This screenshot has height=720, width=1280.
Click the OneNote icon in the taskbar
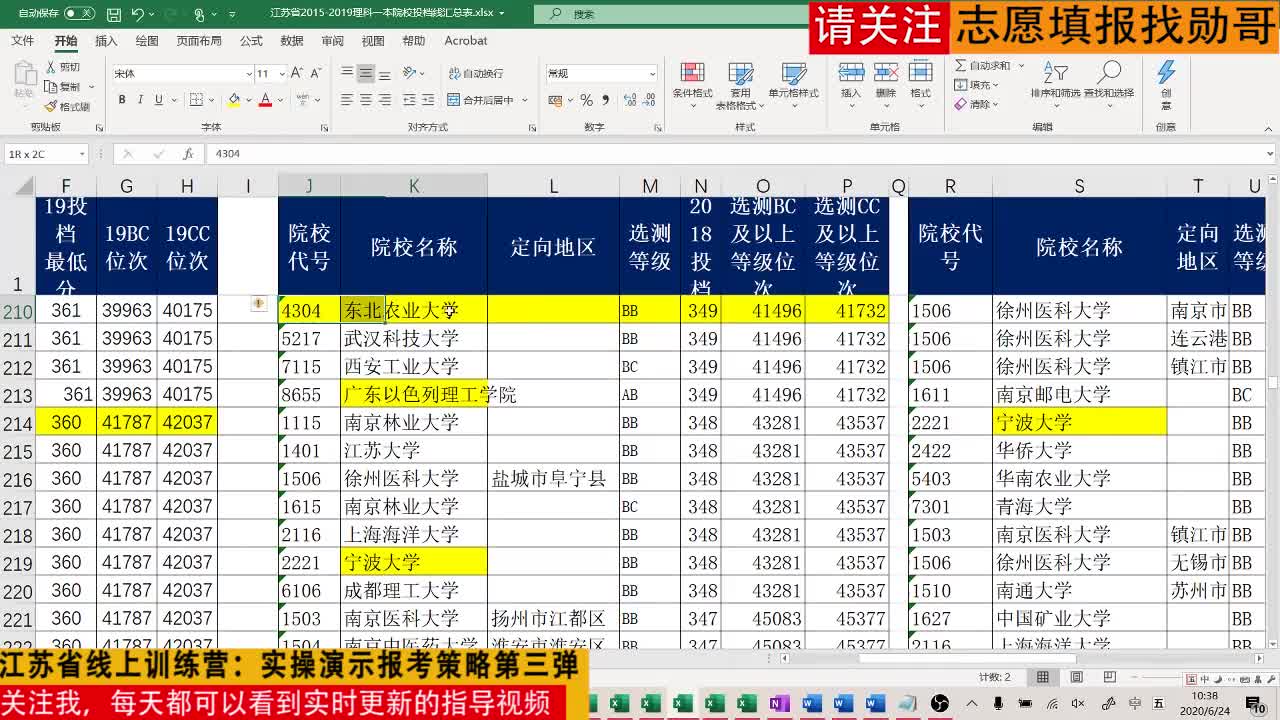779,704
